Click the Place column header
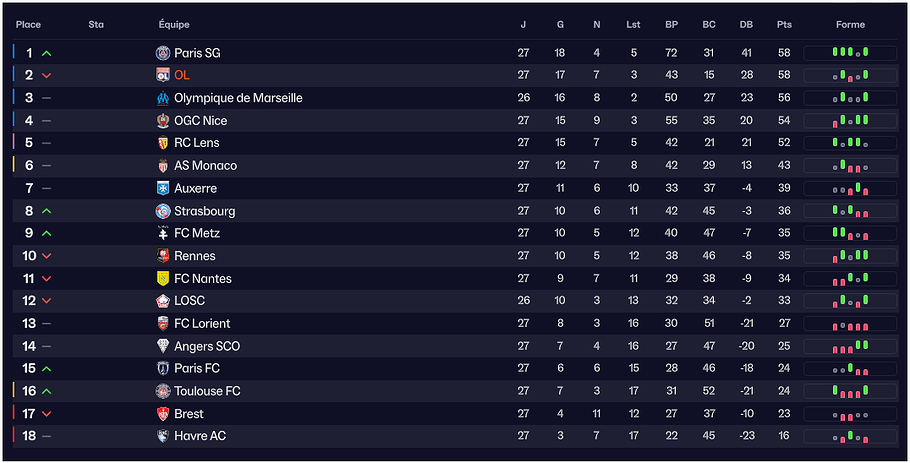 pos(29,25)
